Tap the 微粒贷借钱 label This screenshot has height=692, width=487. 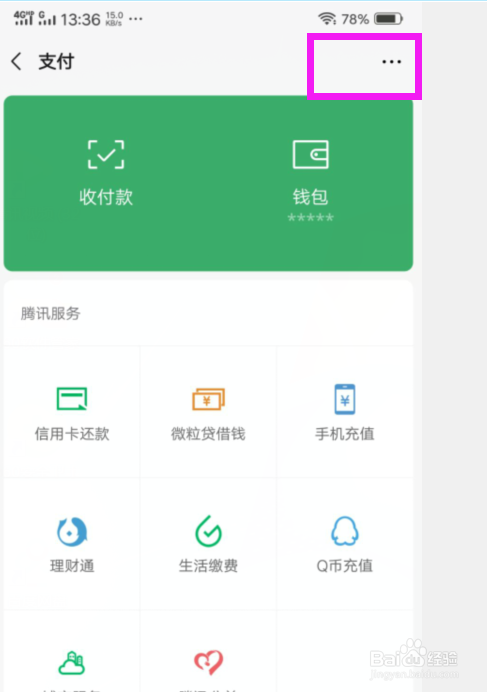click(x=208, y=434)
